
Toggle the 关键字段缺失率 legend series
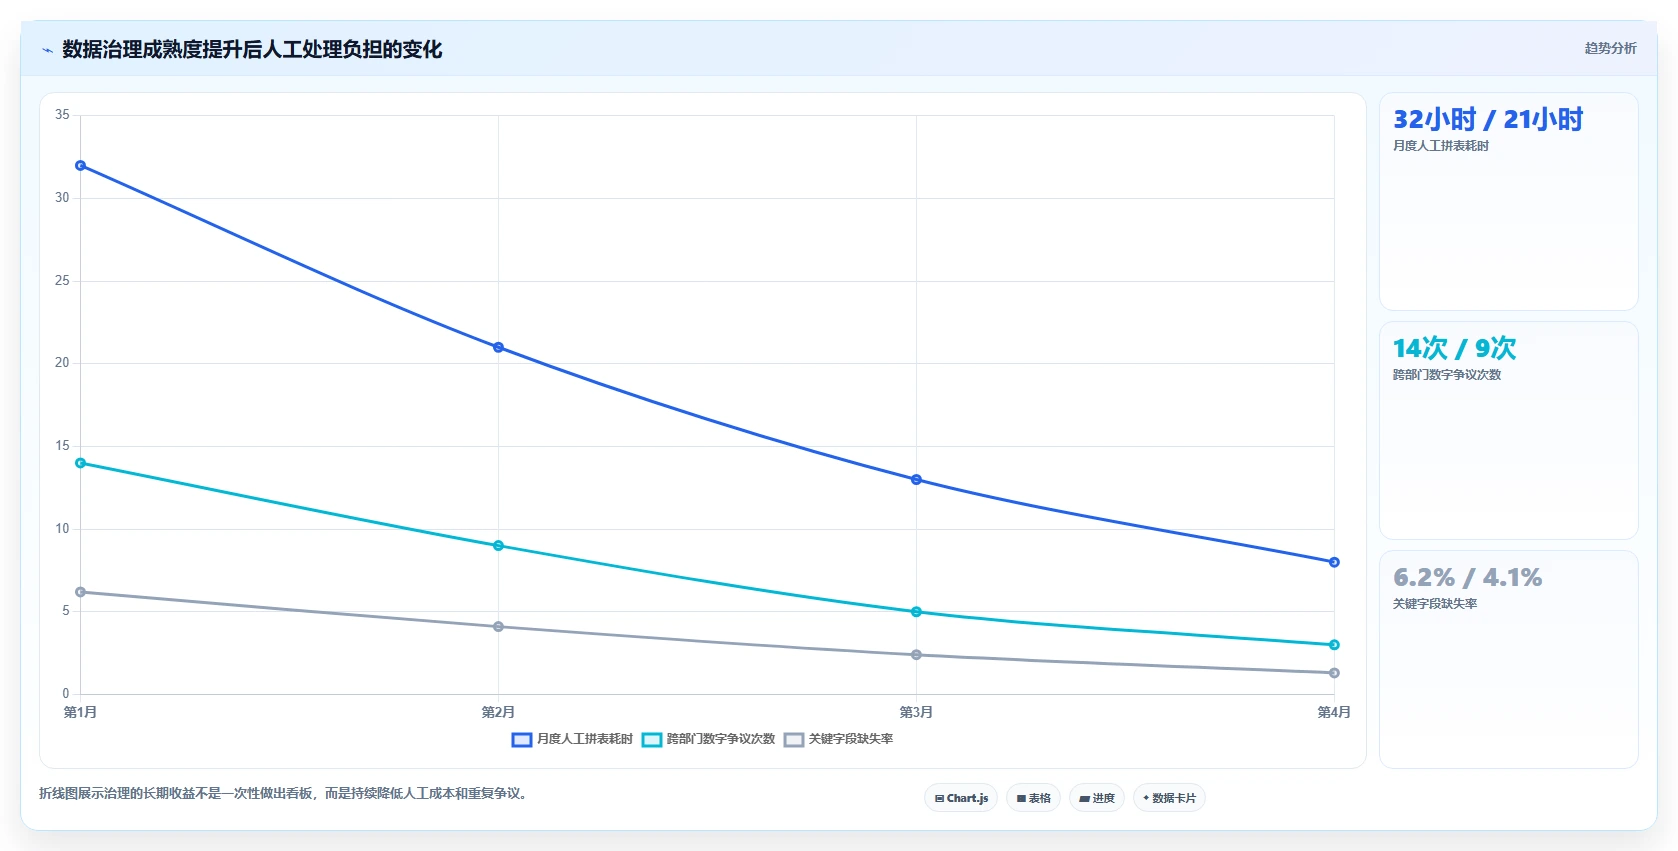(x=838, y=739)
